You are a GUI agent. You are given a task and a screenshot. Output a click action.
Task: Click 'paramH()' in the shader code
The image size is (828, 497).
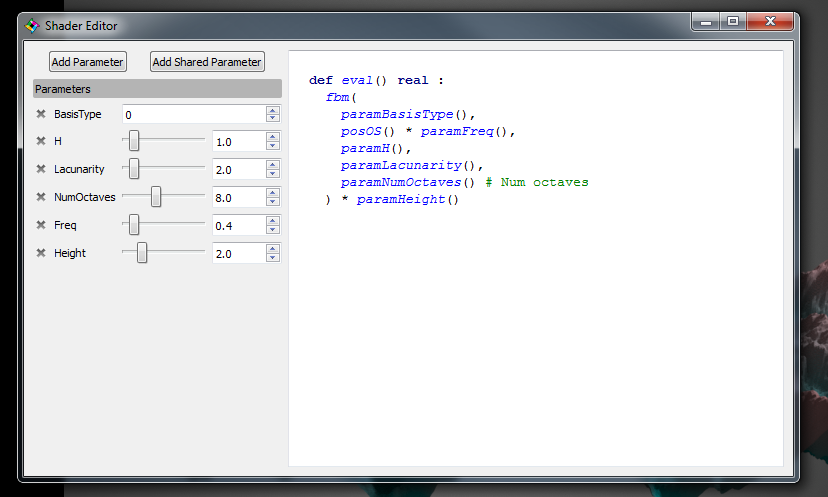pyautogui.click(x=372, y=148)
